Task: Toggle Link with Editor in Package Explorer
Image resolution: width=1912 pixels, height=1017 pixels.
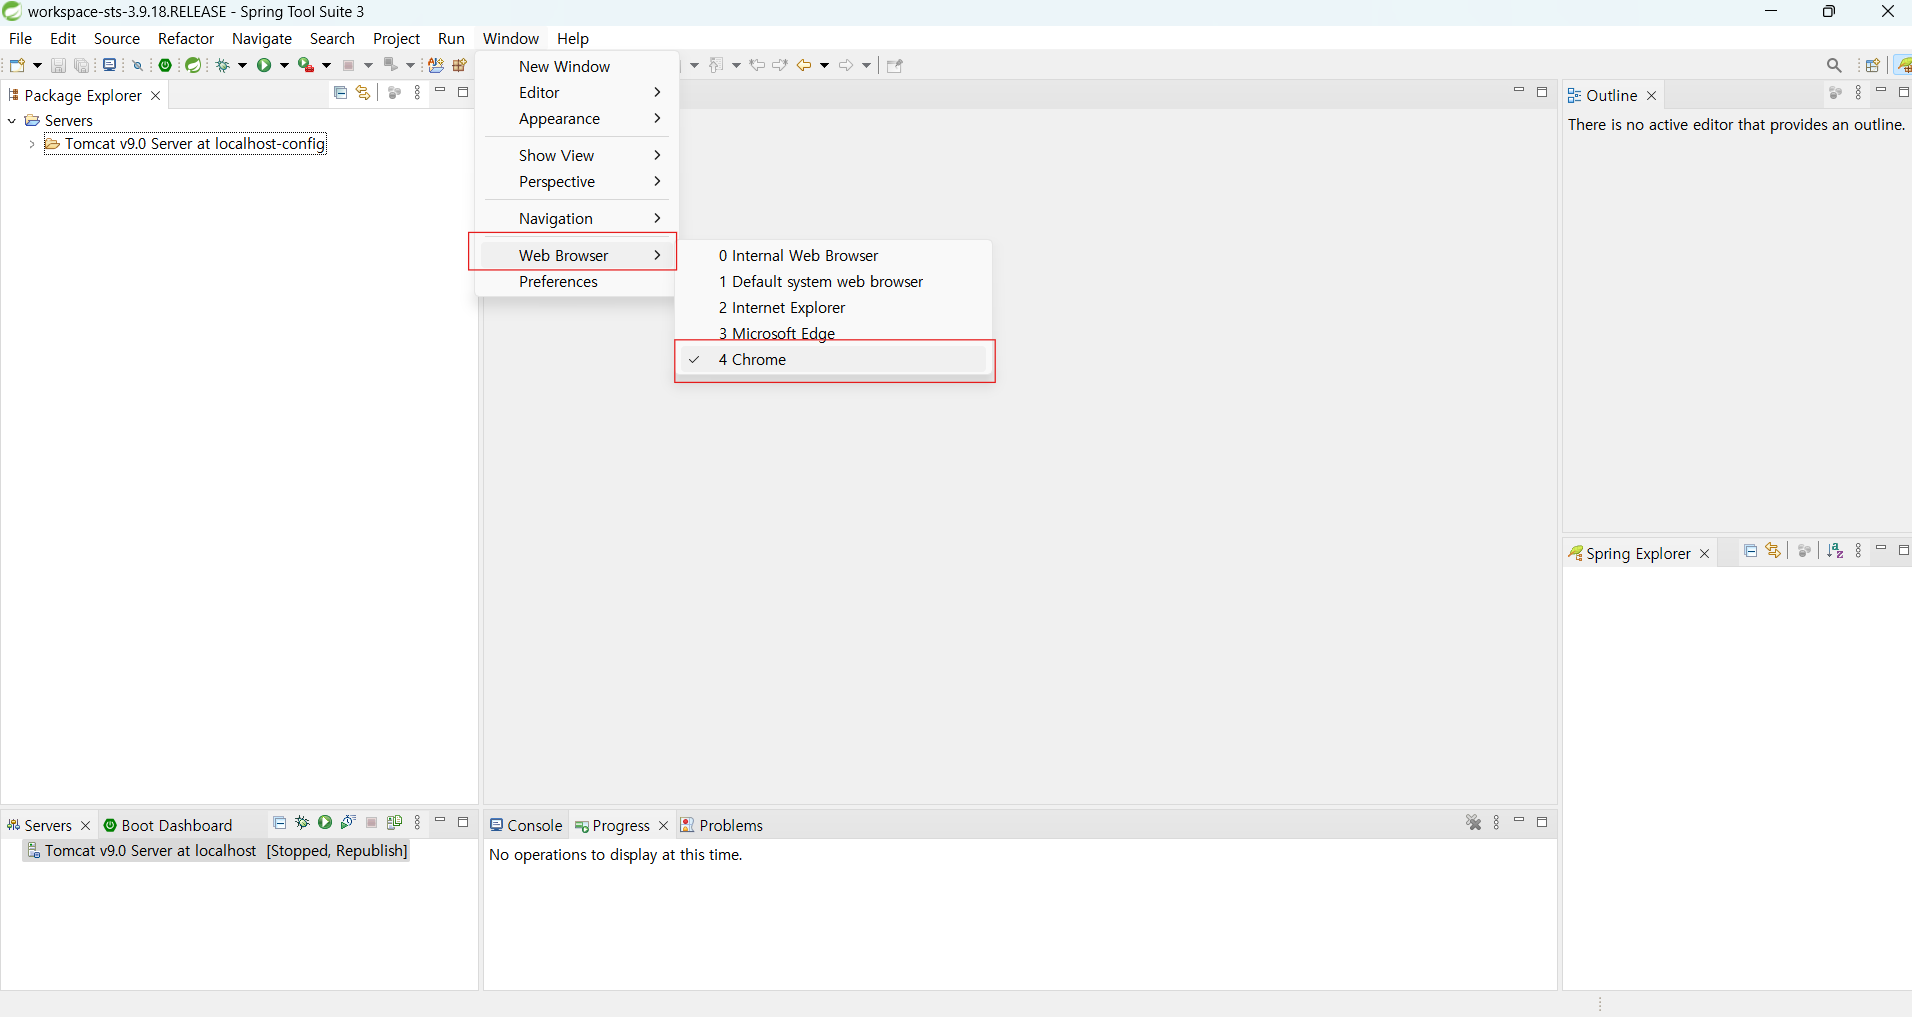Action: [363, 93]
